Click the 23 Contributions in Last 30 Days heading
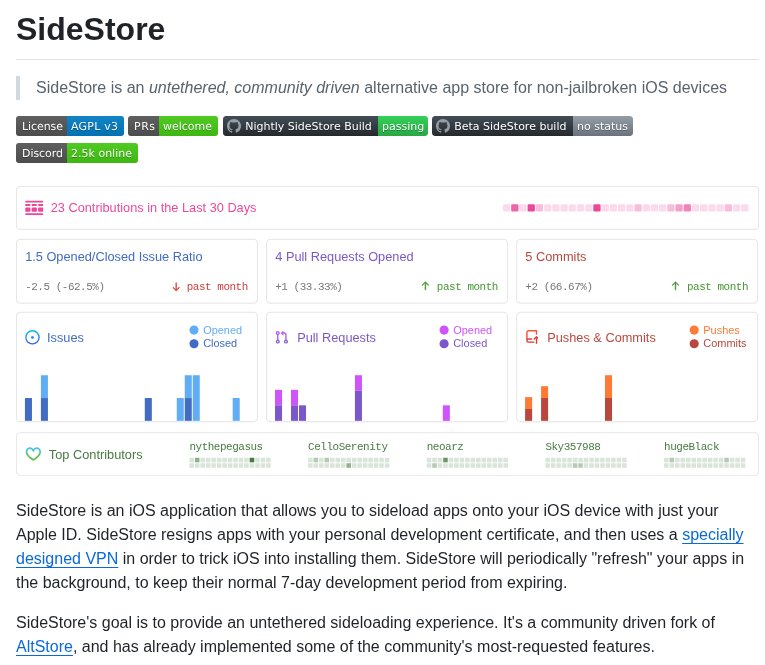The width and height of the screenshot is (765, 665). (x=153, y=208)
